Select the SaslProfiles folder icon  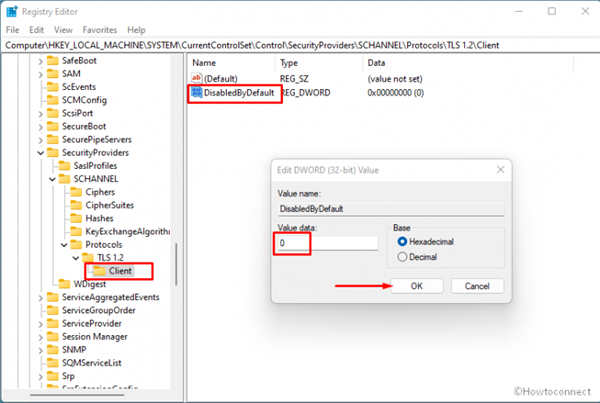tap(64, 166)
